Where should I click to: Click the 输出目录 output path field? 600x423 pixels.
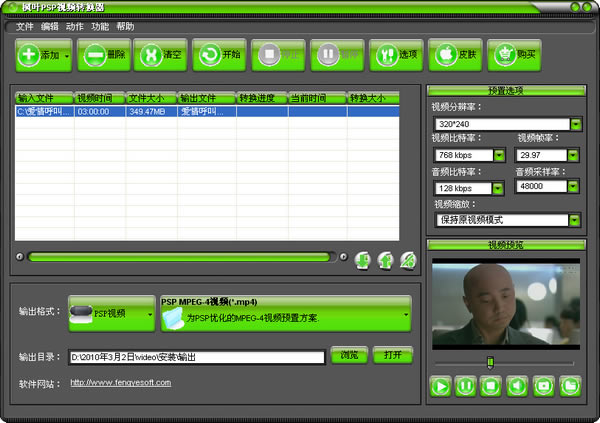click(x=196, y=356)
